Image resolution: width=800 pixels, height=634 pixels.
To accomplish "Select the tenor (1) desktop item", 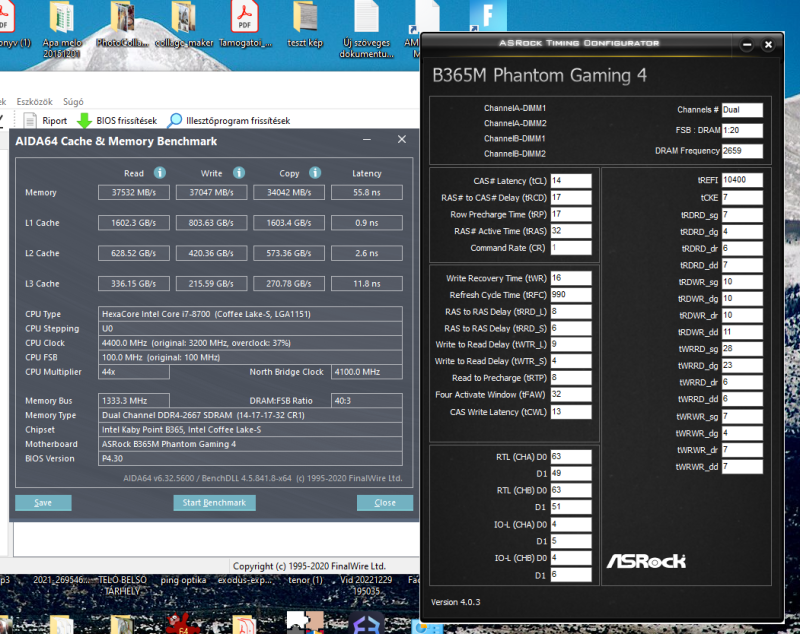I will coord(305,580).
